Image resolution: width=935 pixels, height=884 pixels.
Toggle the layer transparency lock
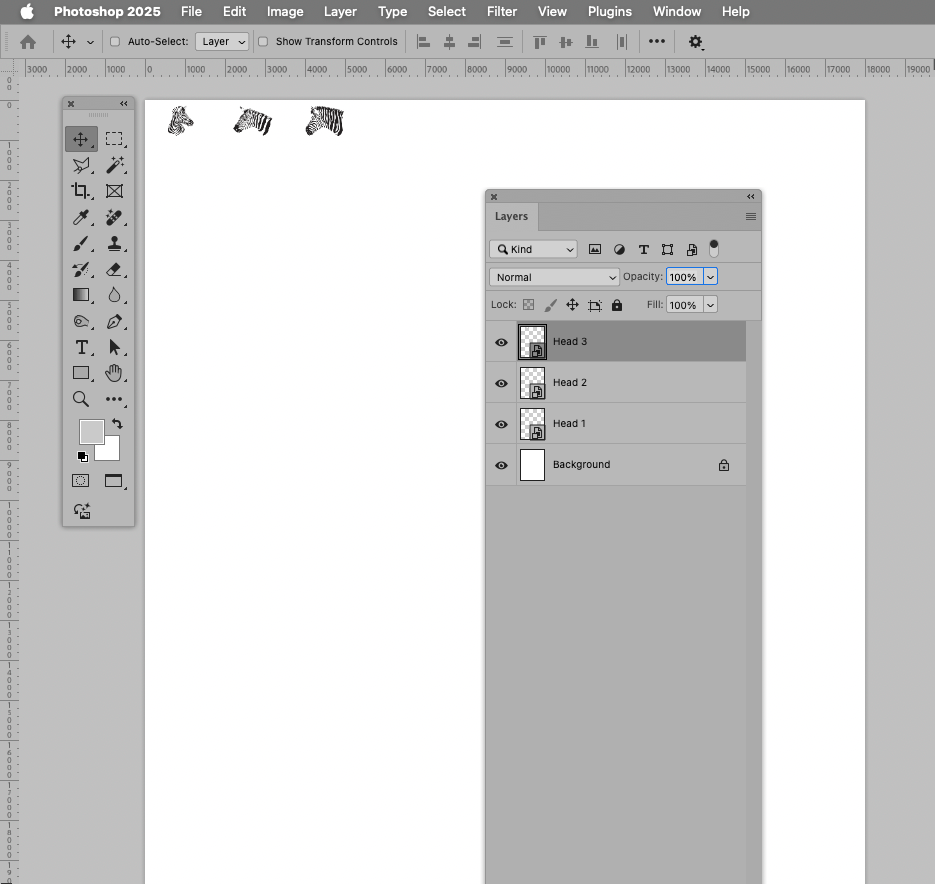[x=528, y=305]
